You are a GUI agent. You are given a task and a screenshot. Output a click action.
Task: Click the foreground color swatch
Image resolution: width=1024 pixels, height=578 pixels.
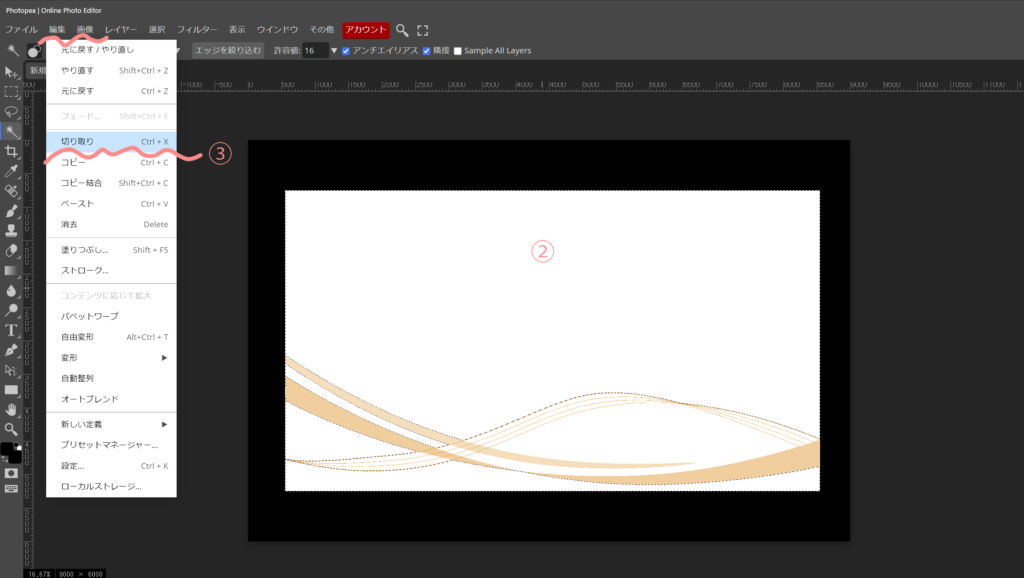coord(8,449)
